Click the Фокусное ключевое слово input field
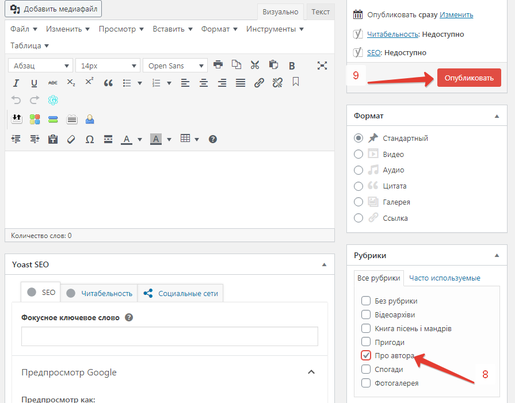 pos(169,336)
